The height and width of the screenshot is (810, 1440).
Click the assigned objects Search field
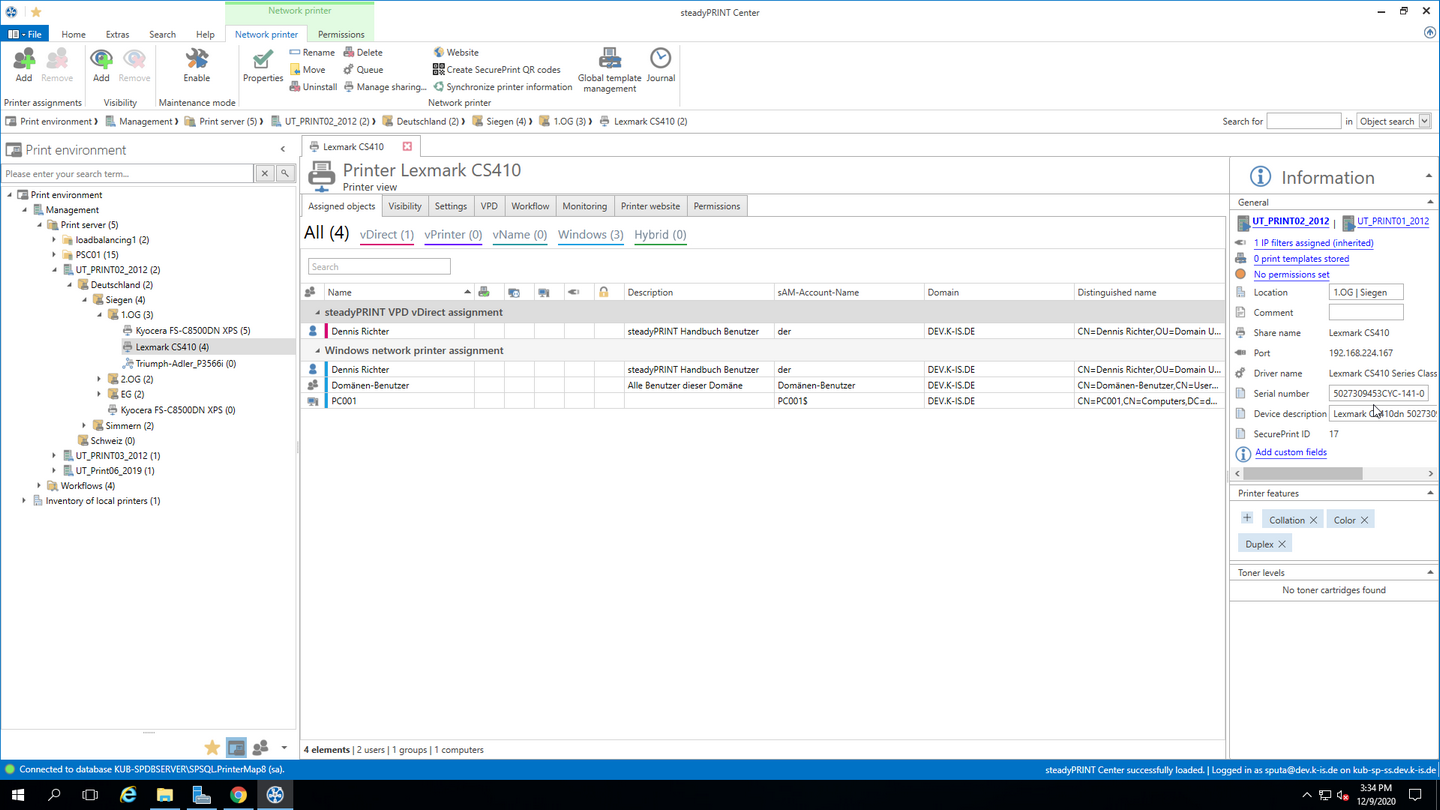379,267
